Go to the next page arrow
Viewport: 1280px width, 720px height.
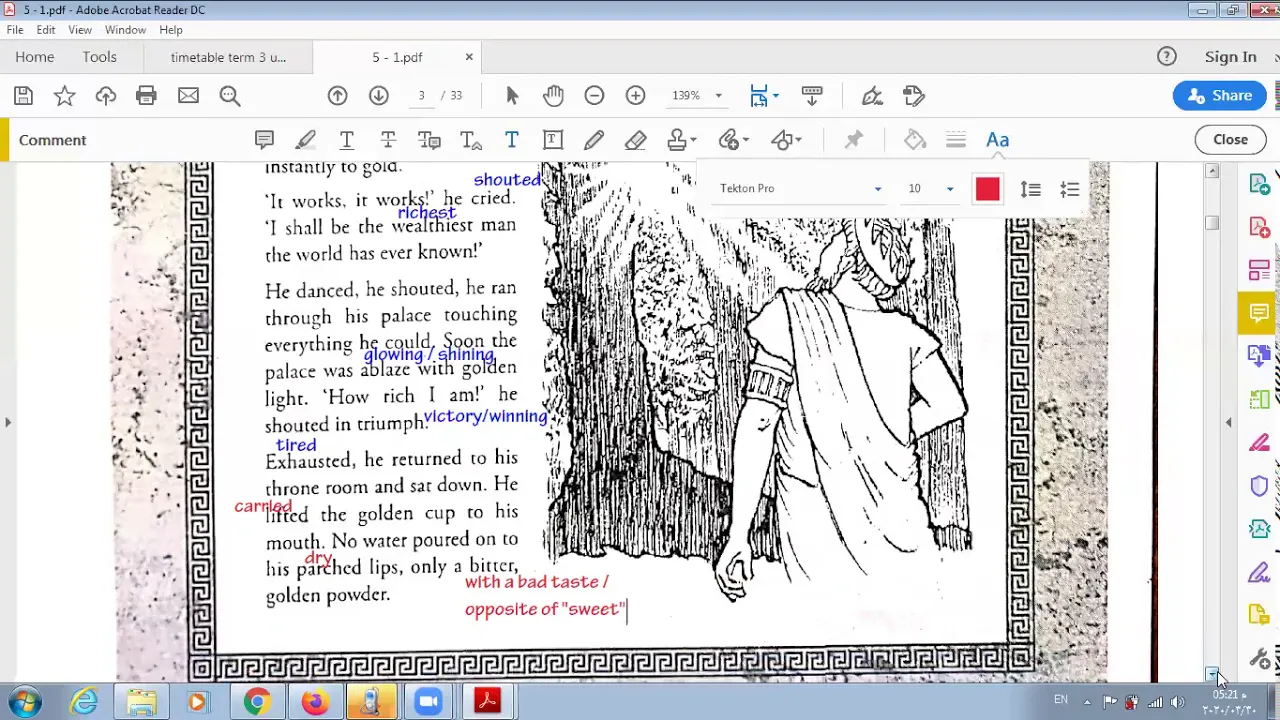click(x=378, y=96)
